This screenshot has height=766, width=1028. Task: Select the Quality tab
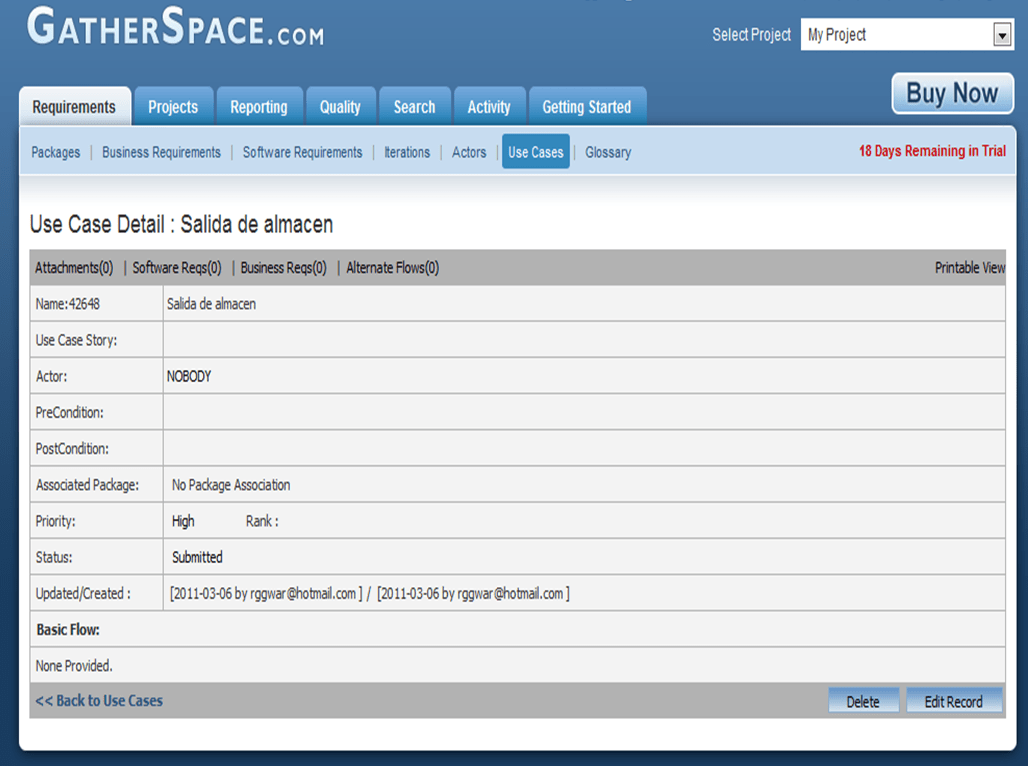[x=340, y=107]
